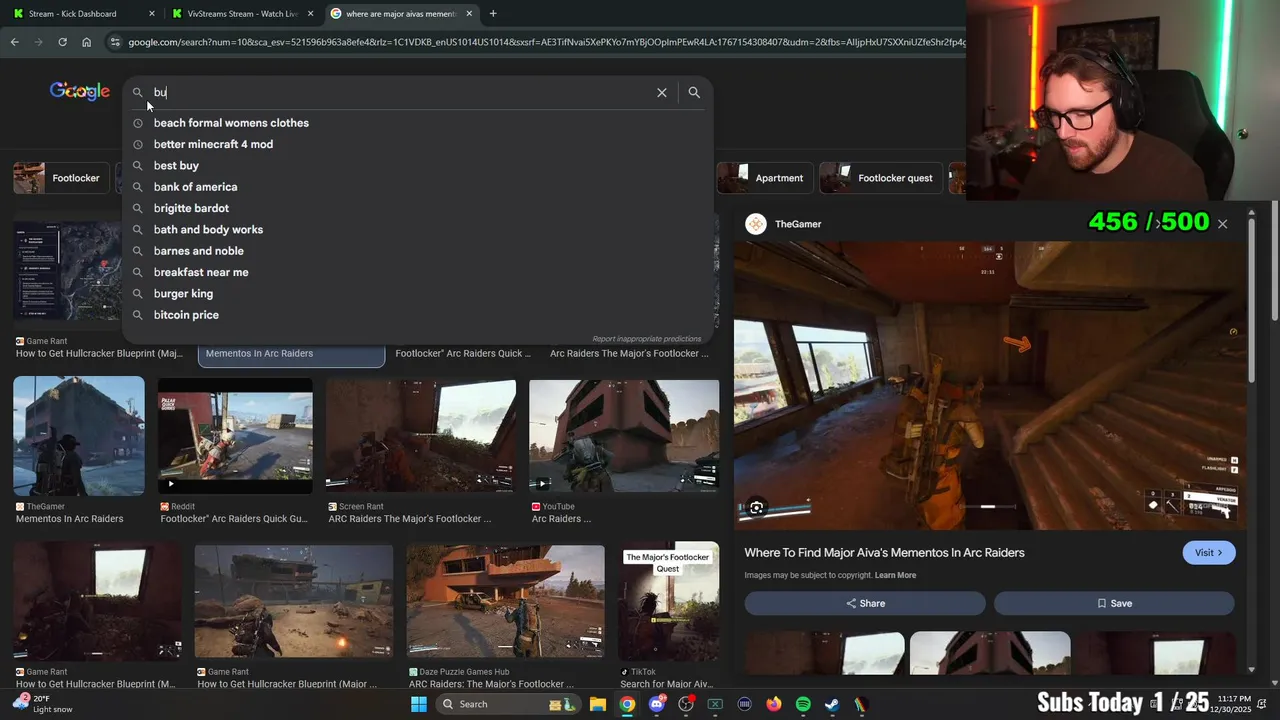Select 'better minecraft 4 mod' suggestion
The height and width of the screenshot is (720, 1280).
tap(213, 144)
